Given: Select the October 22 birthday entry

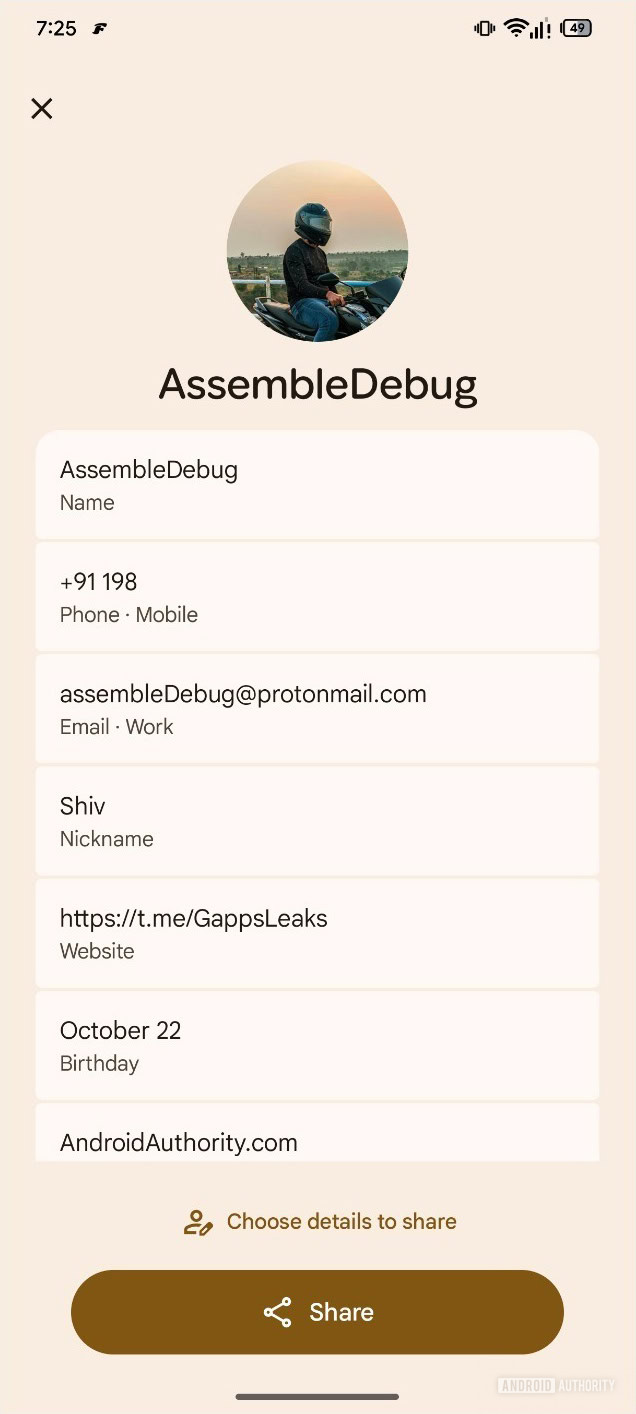Looking at the screenshot, I should click(x=317, y=1045).
